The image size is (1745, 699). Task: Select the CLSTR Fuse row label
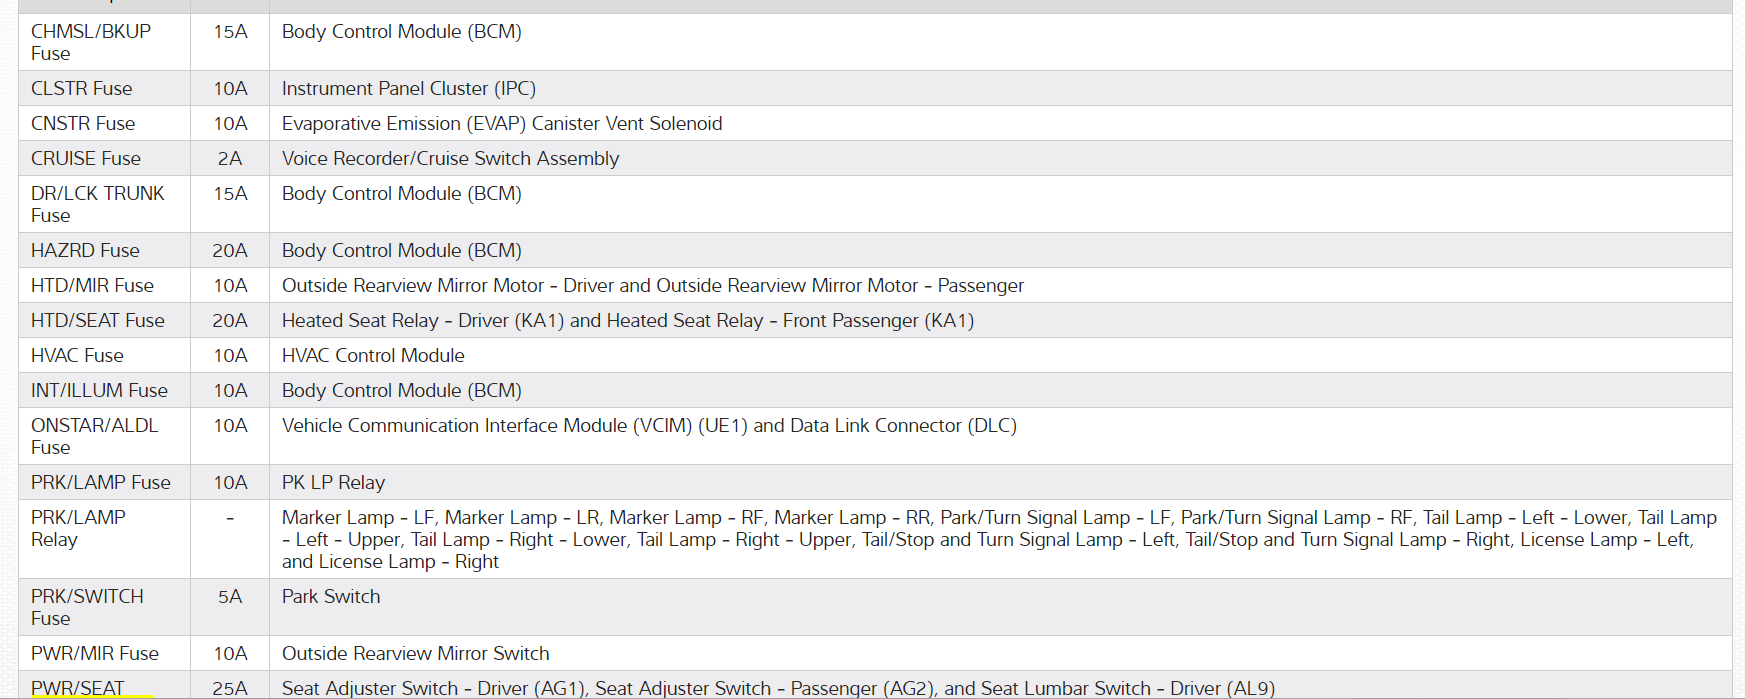pos(81,88)
